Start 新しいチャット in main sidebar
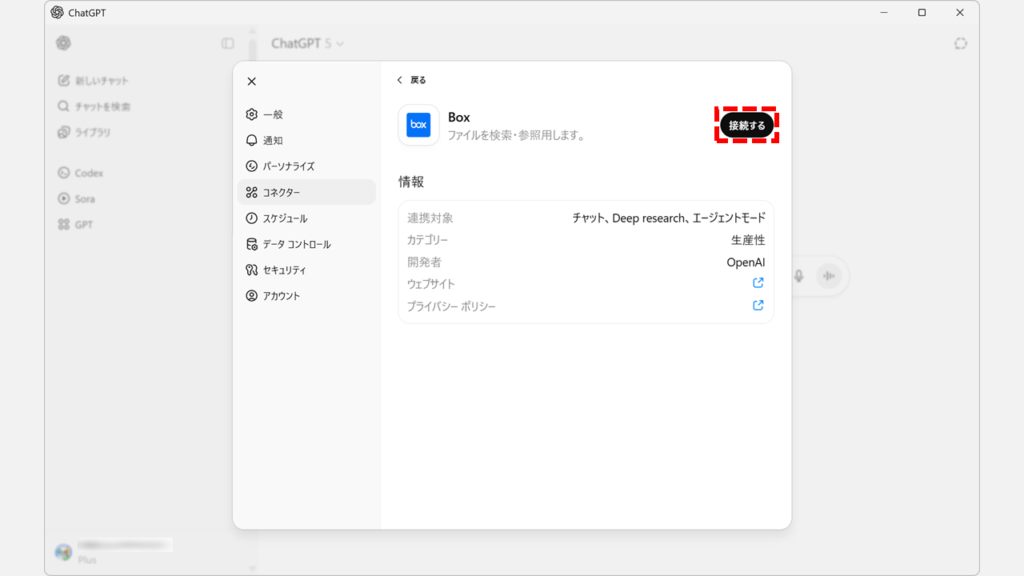The width and height of the screenshot is (1024, 576). point(93,80)
